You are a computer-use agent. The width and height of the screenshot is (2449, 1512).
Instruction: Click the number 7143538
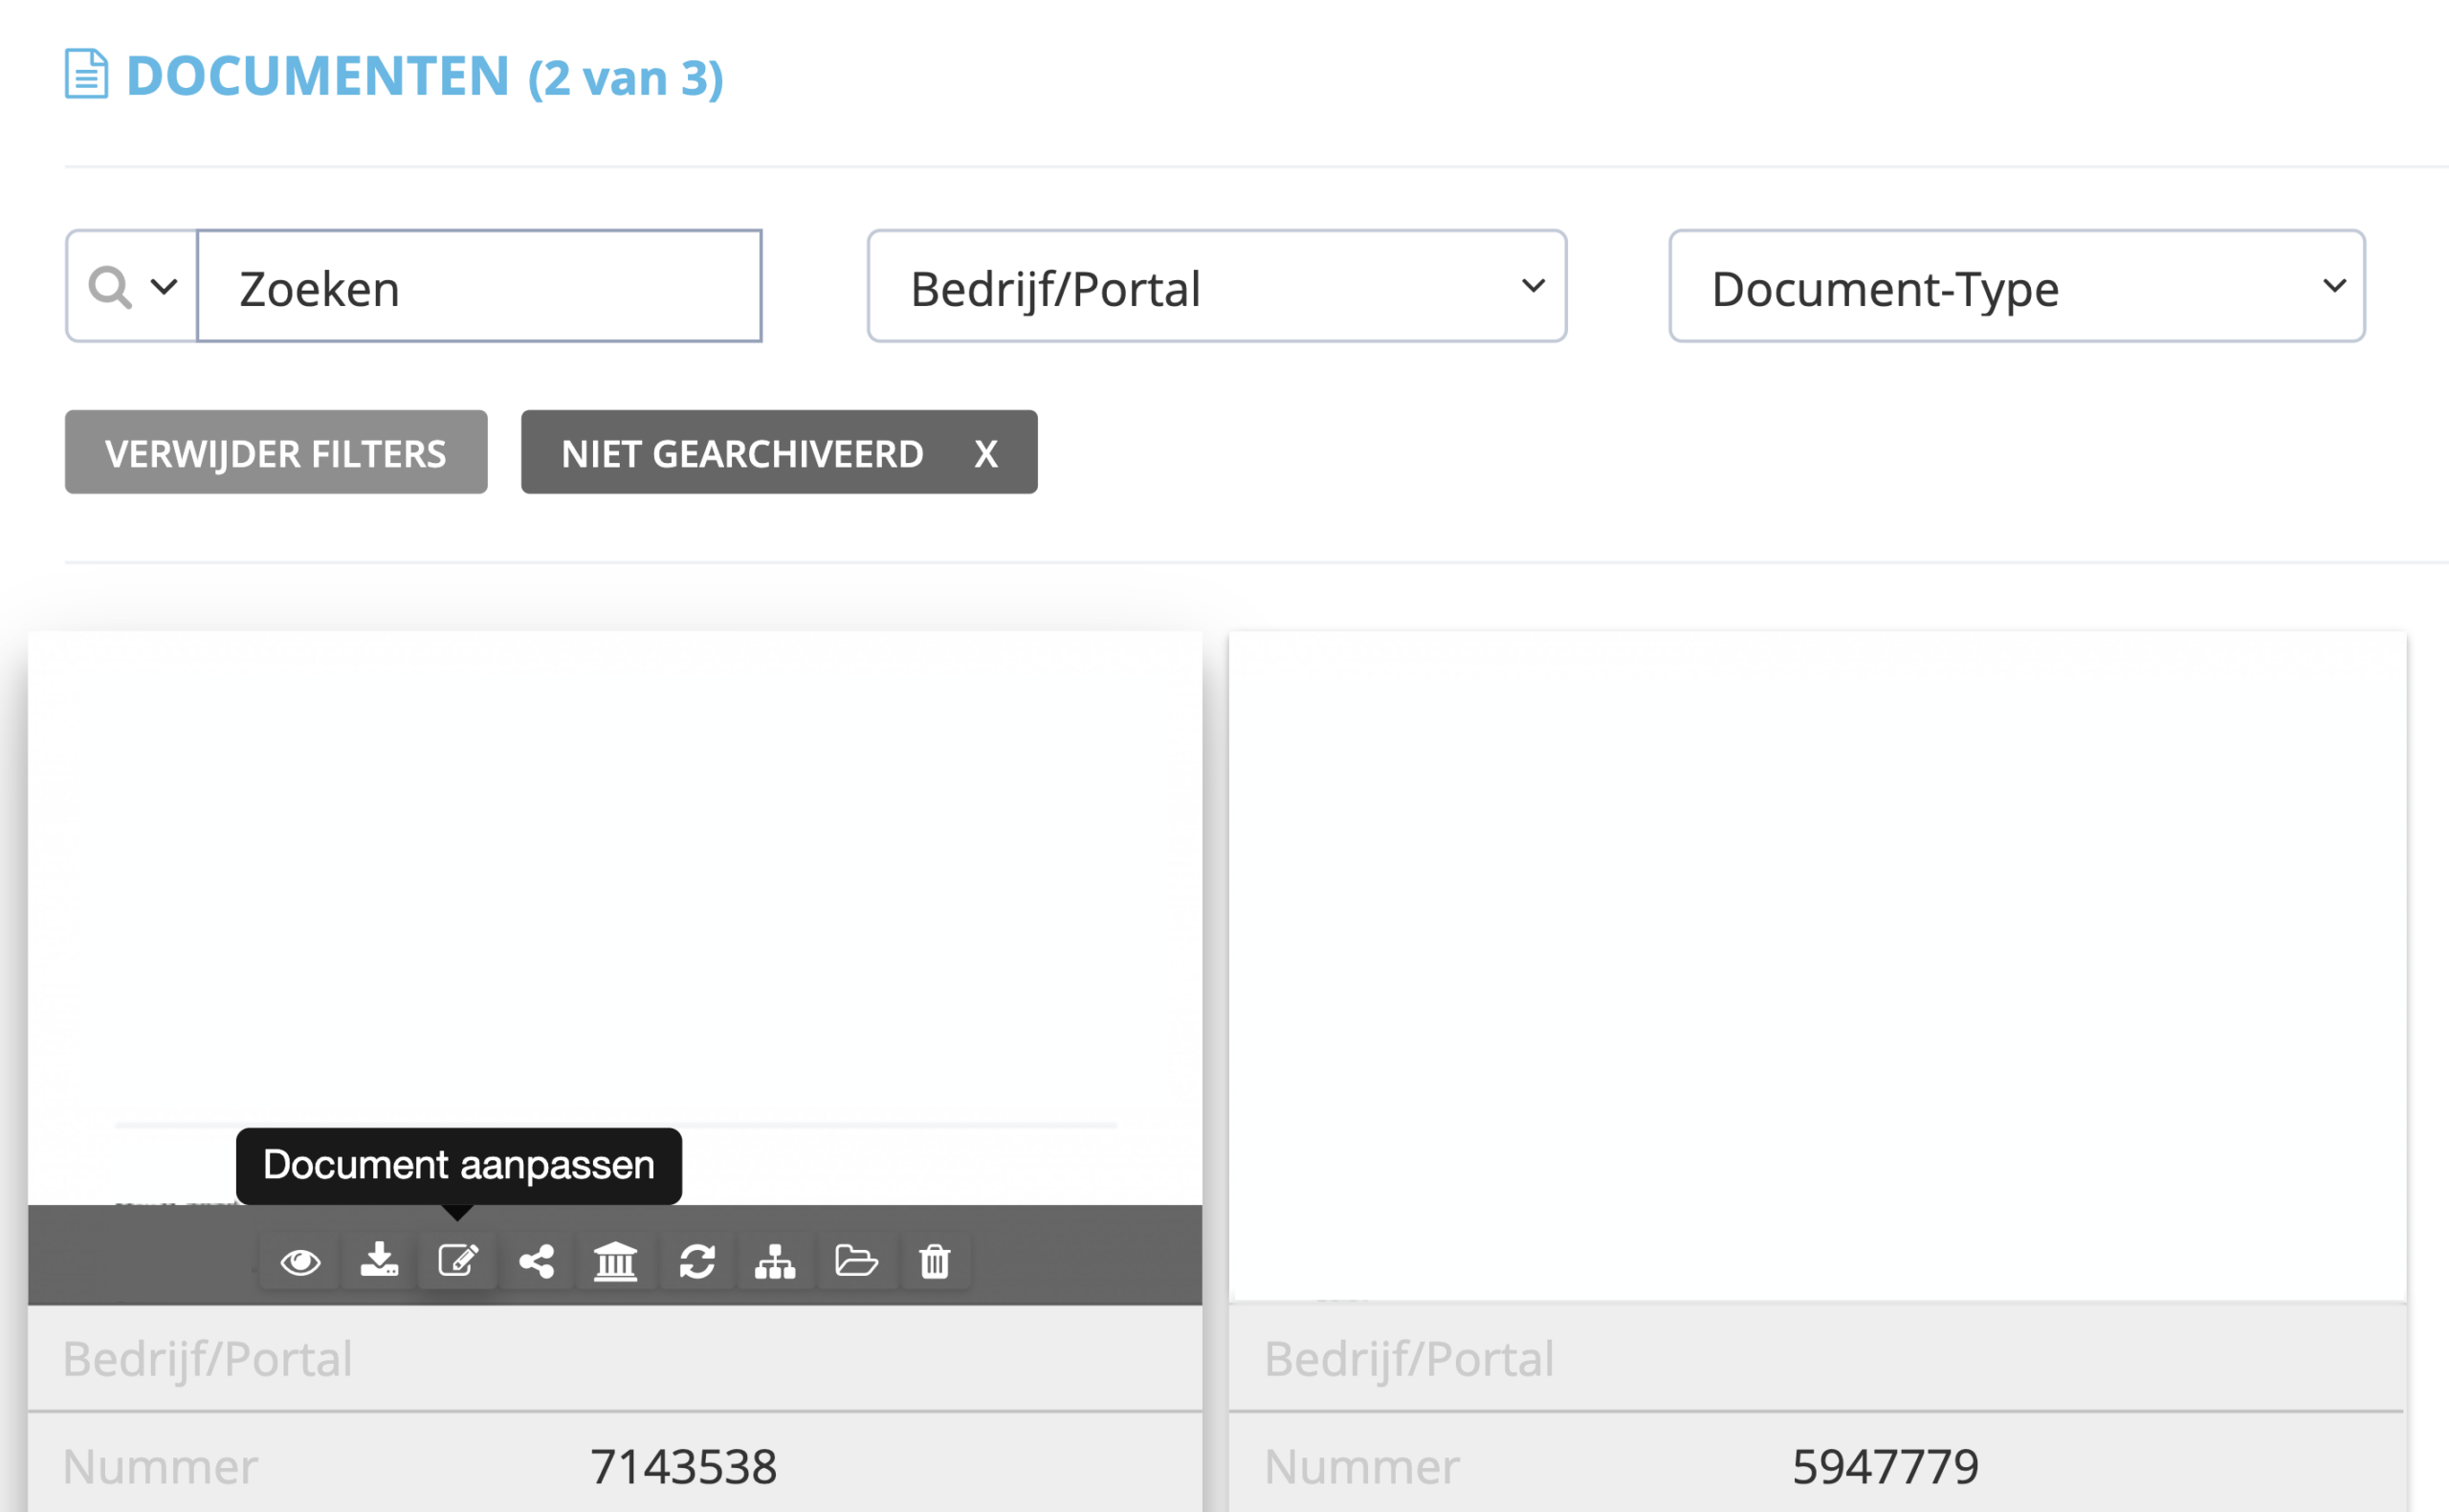(x=684, y=1467)
